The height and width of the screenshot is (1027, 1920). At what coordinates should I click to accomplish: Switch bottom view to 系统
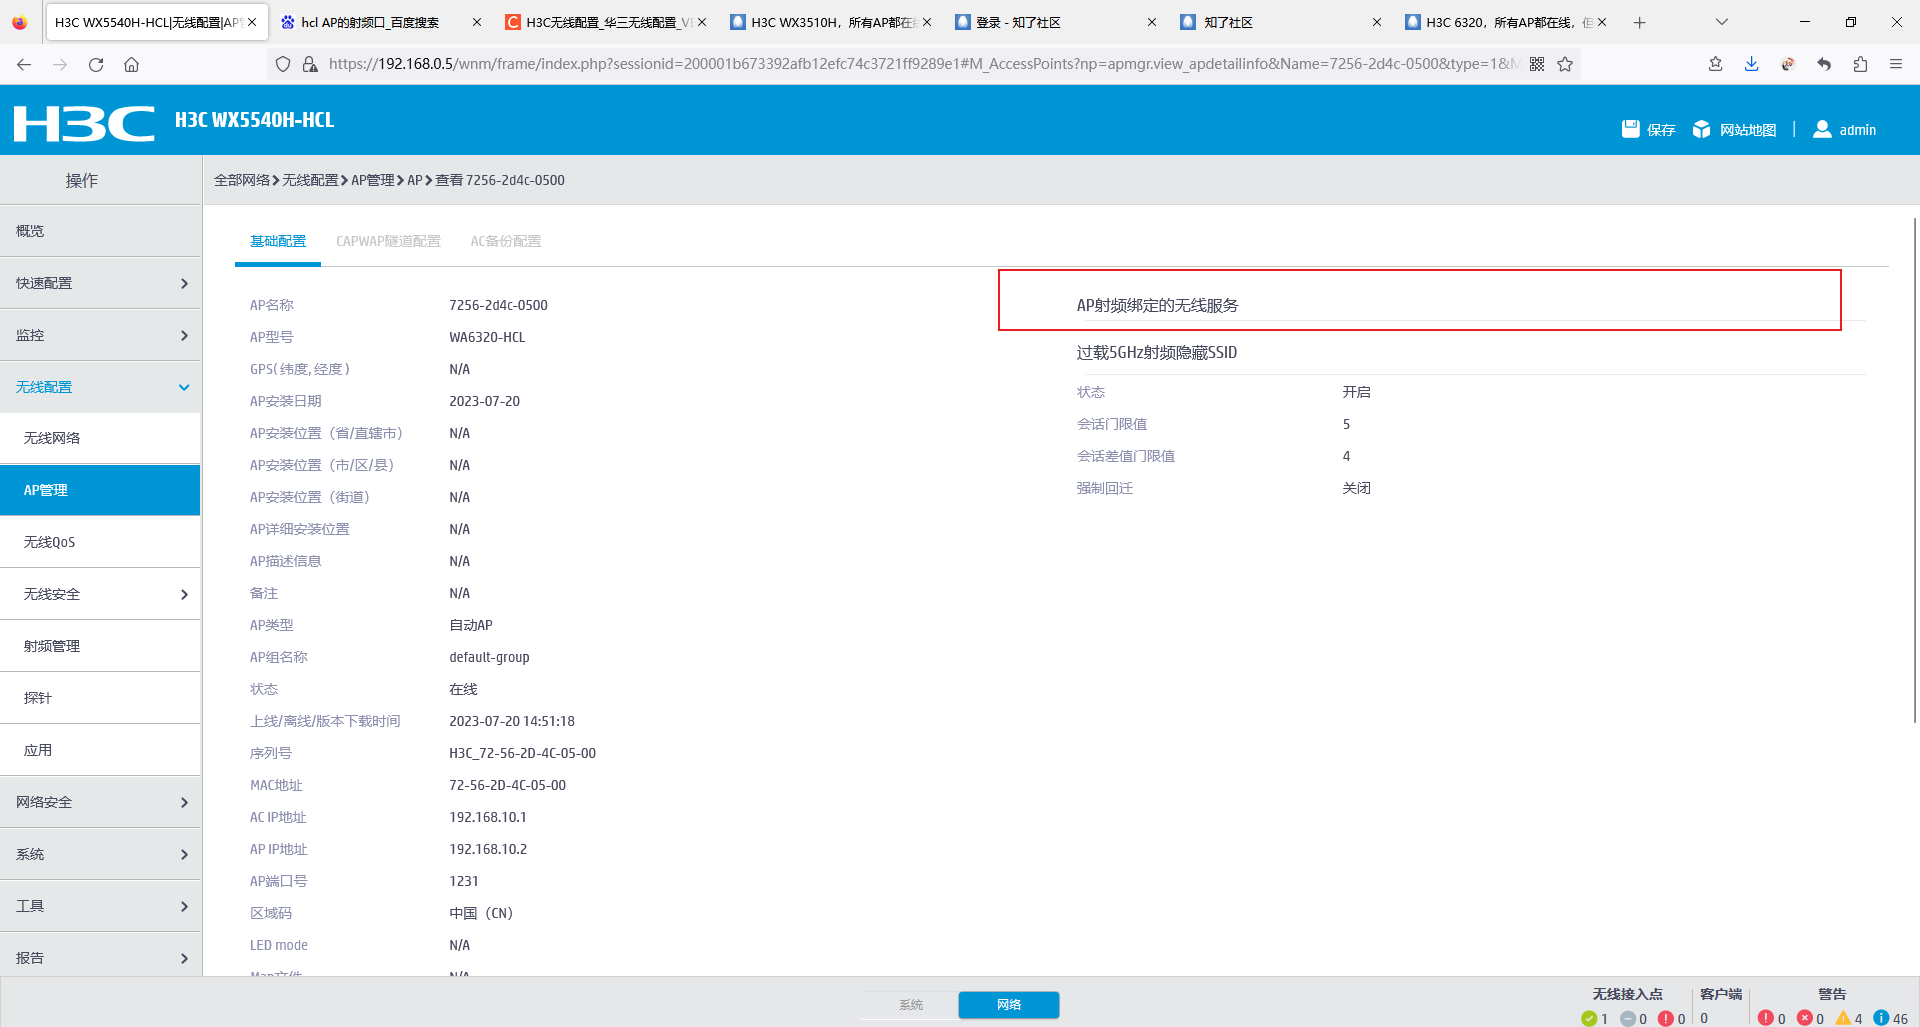910,1005
